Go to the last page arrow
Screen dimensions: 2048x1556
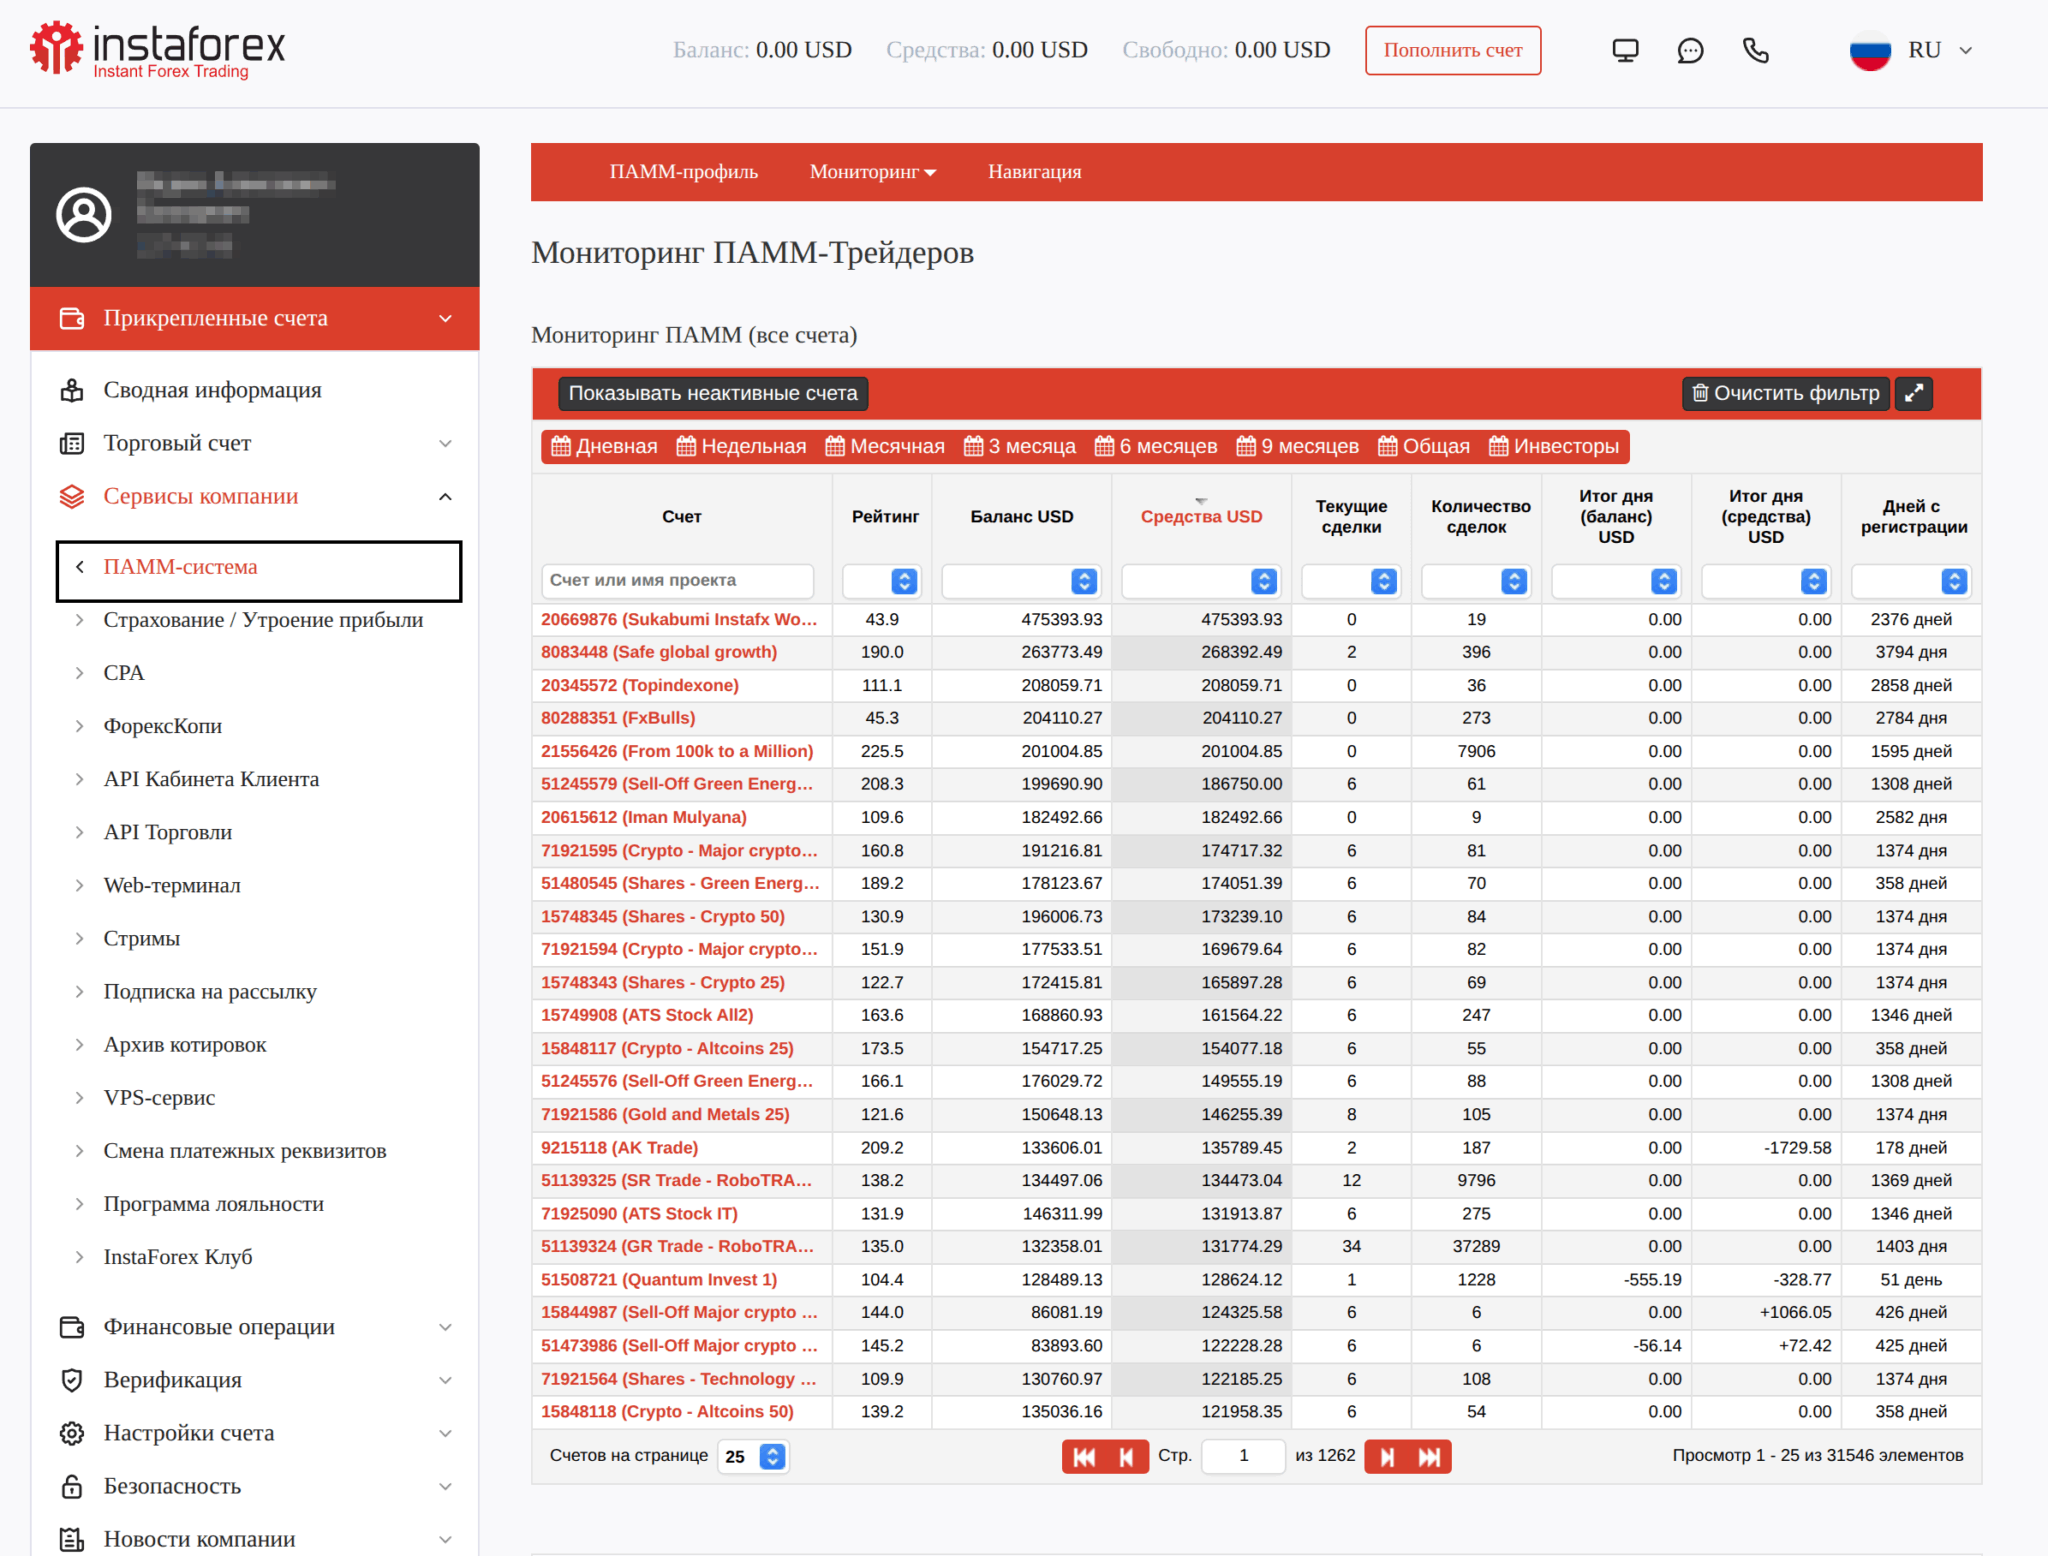[x=1430, y=1456]
